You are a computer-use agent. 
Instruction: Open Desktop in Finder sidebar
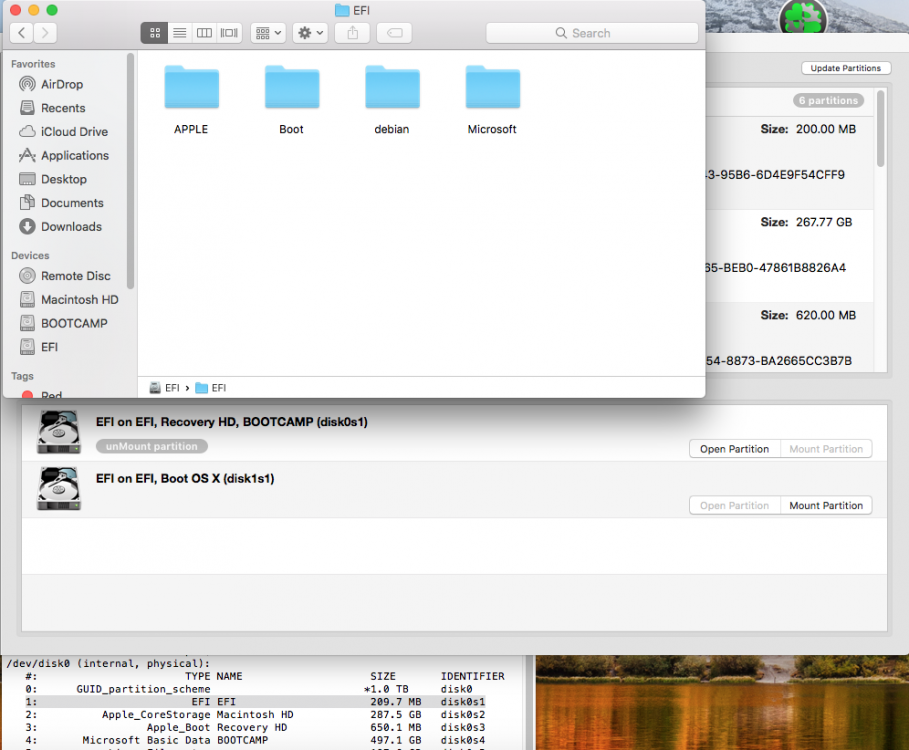pyautogui.click(x=64, y=180)
